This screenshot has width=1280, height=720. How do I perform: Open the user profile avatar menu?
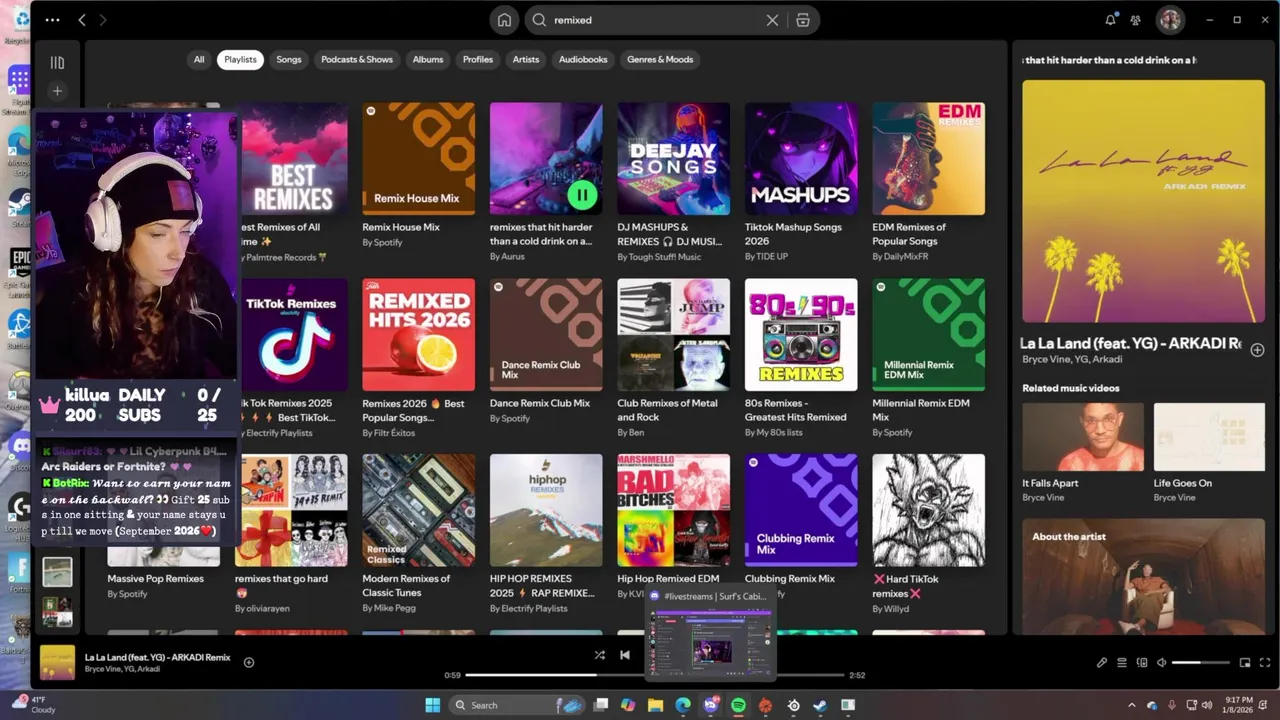click(x=1170, y=20)
